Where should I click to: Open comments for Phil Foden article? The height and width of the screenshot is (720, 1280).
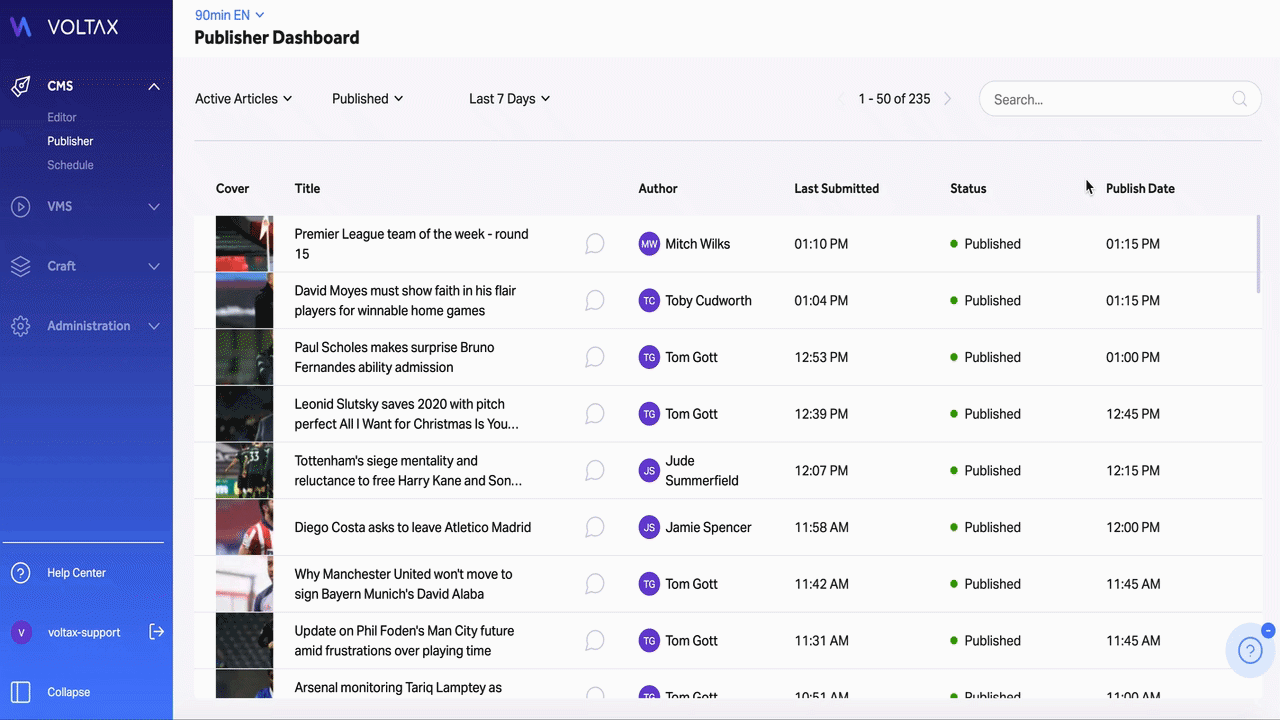click(x=595, y=641)
